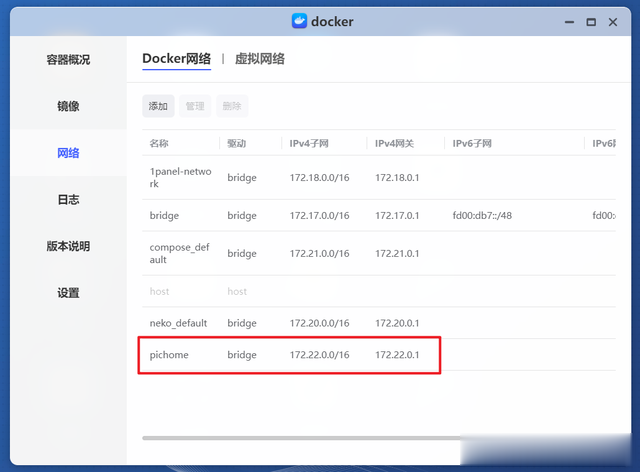Click gateway 172.17.0.1

pyautogui.click(x=397, y=216)
